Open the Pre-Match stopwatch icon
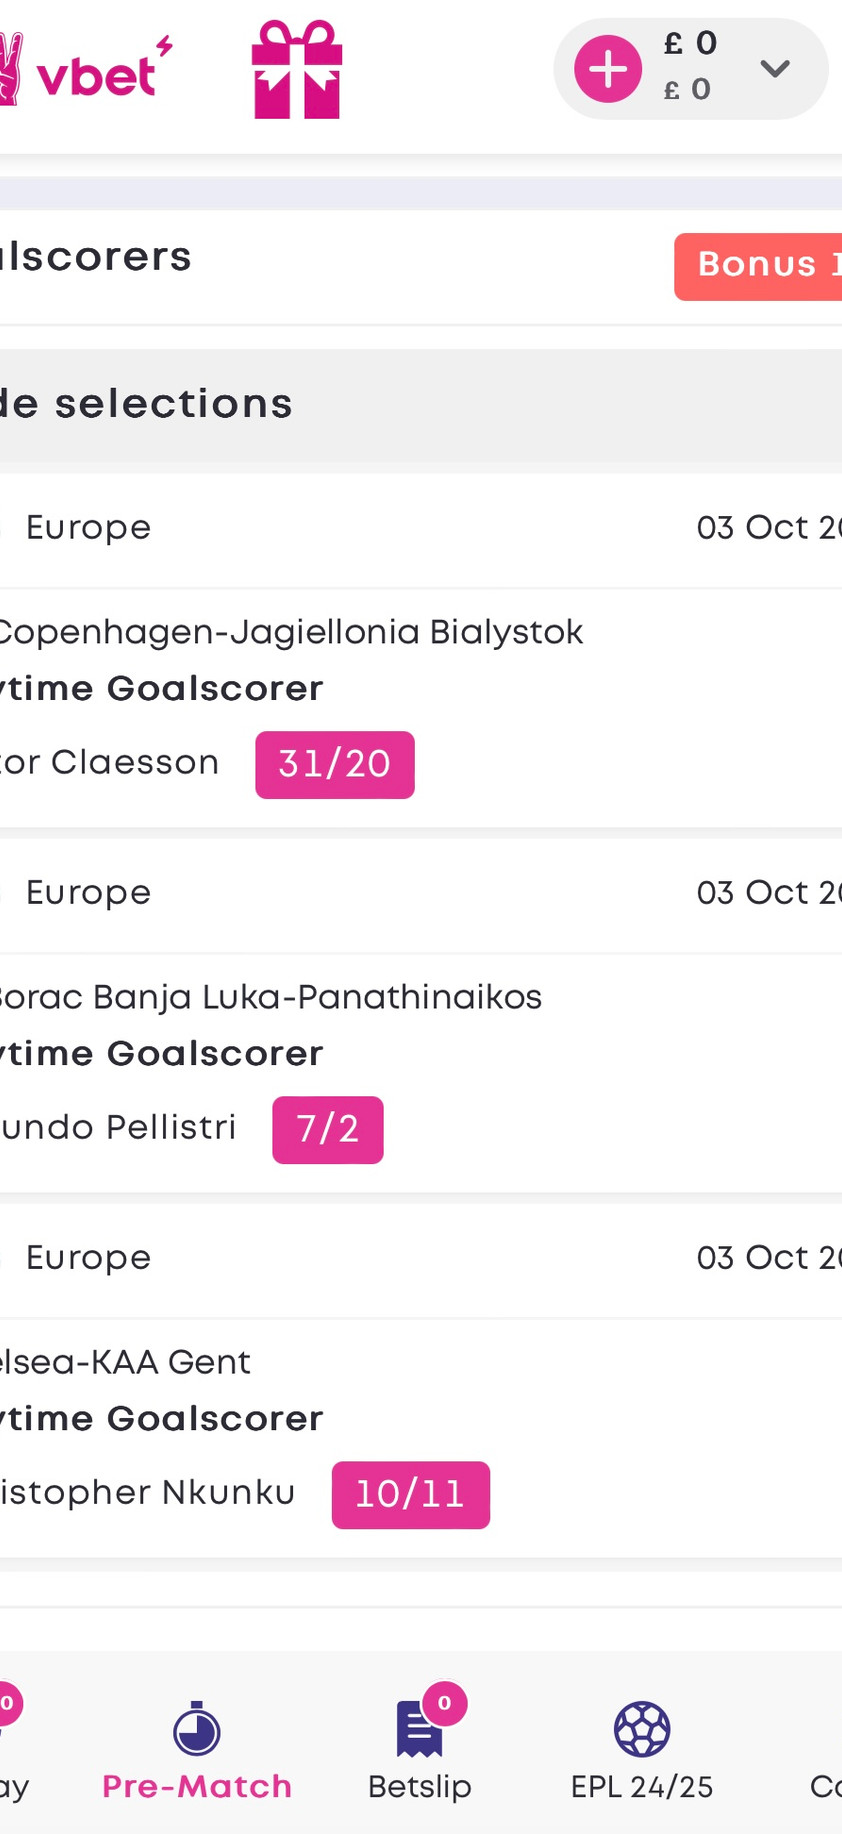The image size is (842, 1834). pos(197,1729)
